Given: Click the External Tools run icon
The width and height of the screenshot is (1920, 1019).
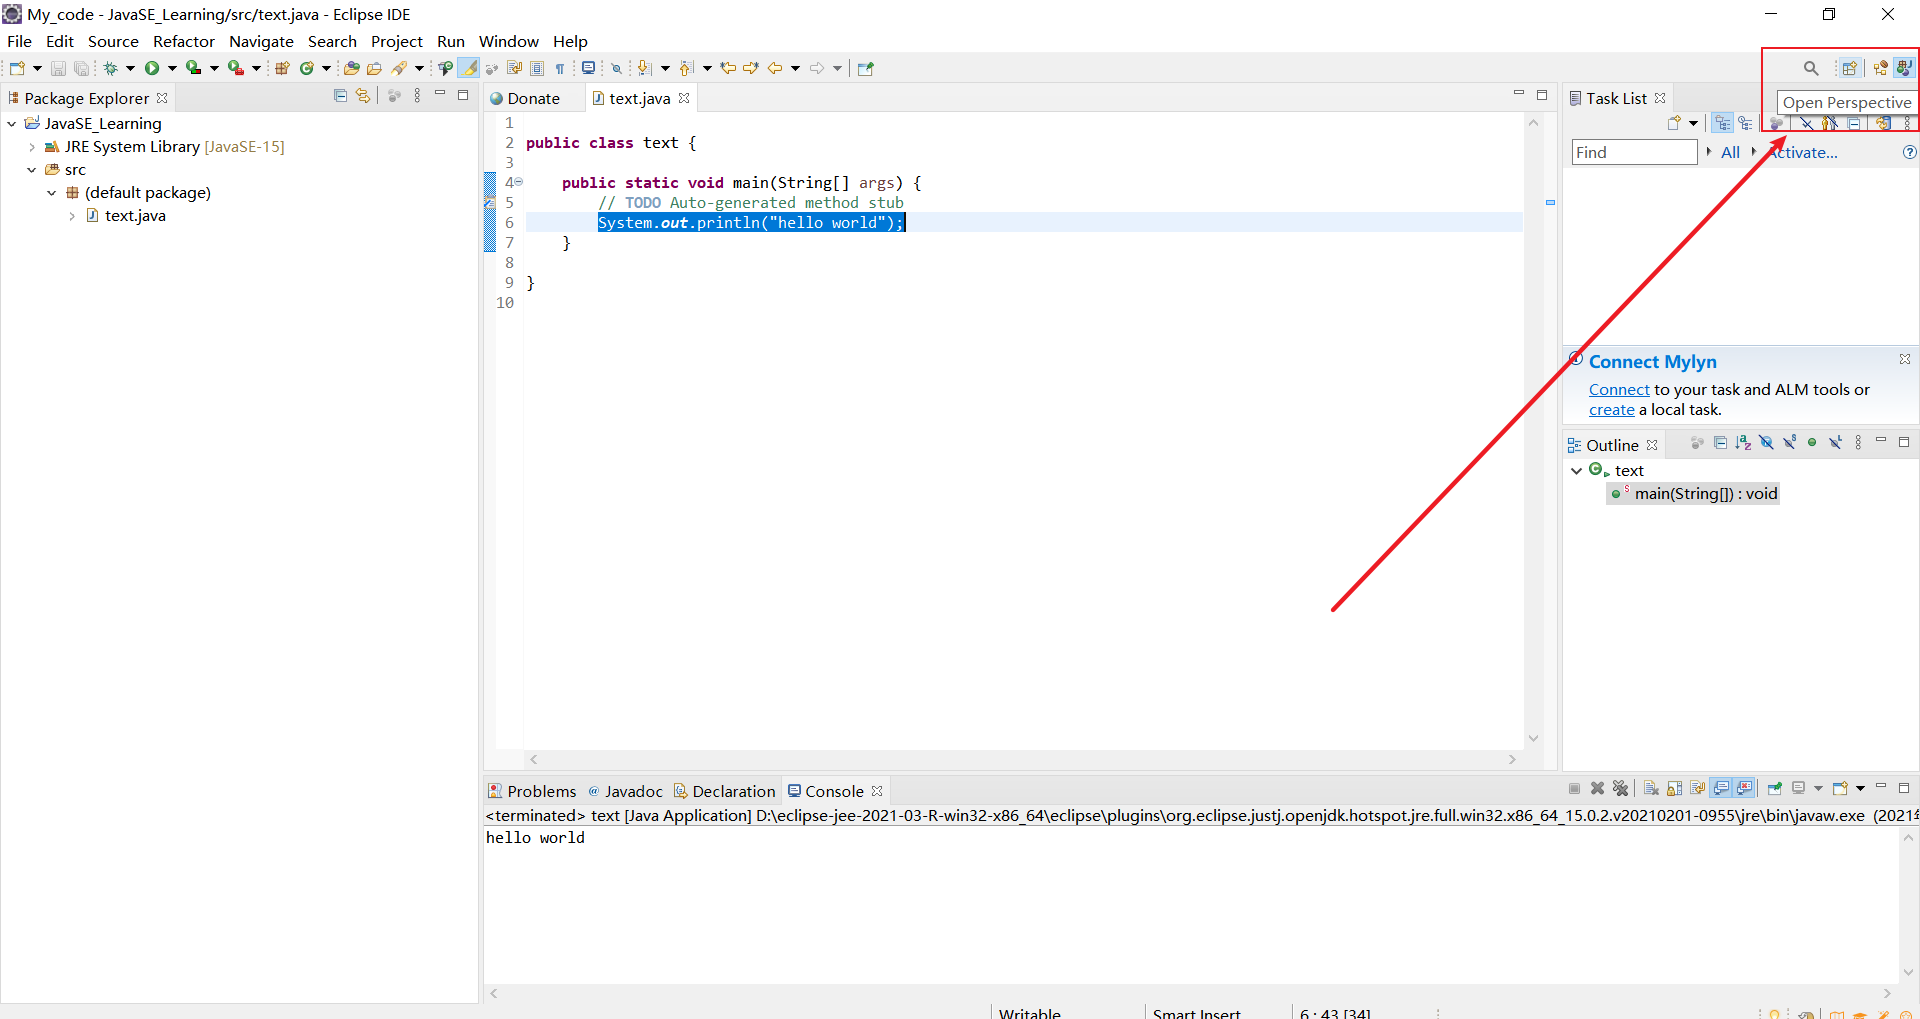Looking at the screenshot, I should (236, 68).
